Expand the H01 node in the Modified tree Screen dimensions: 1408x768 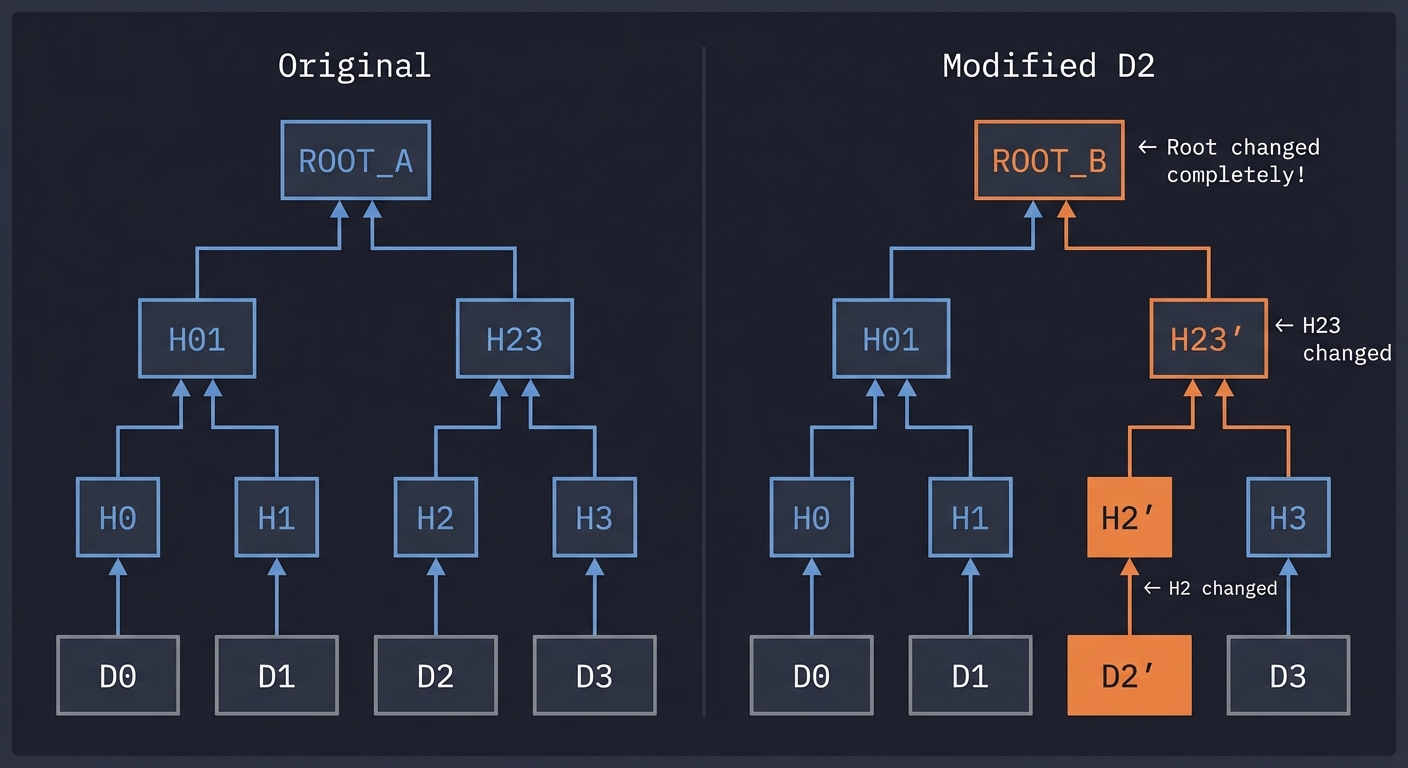pos(890,338)
